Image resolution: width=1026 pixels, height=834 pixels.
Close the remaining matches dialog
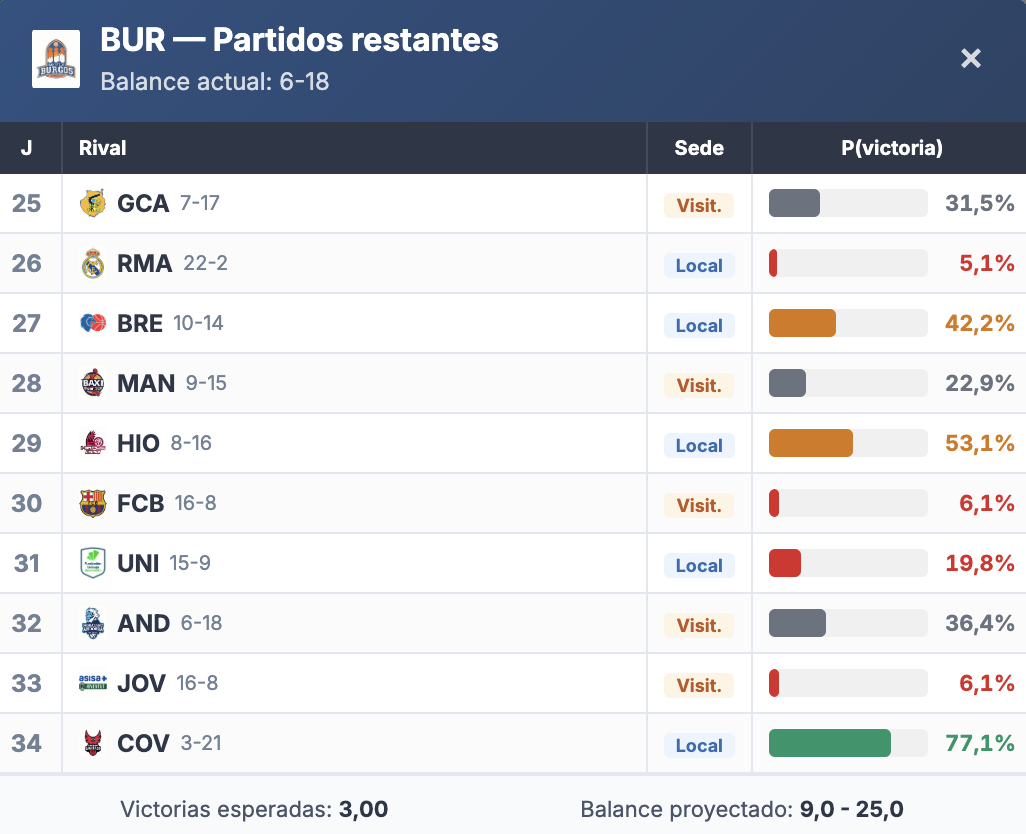pyautogui.click(x=971, y=59)
